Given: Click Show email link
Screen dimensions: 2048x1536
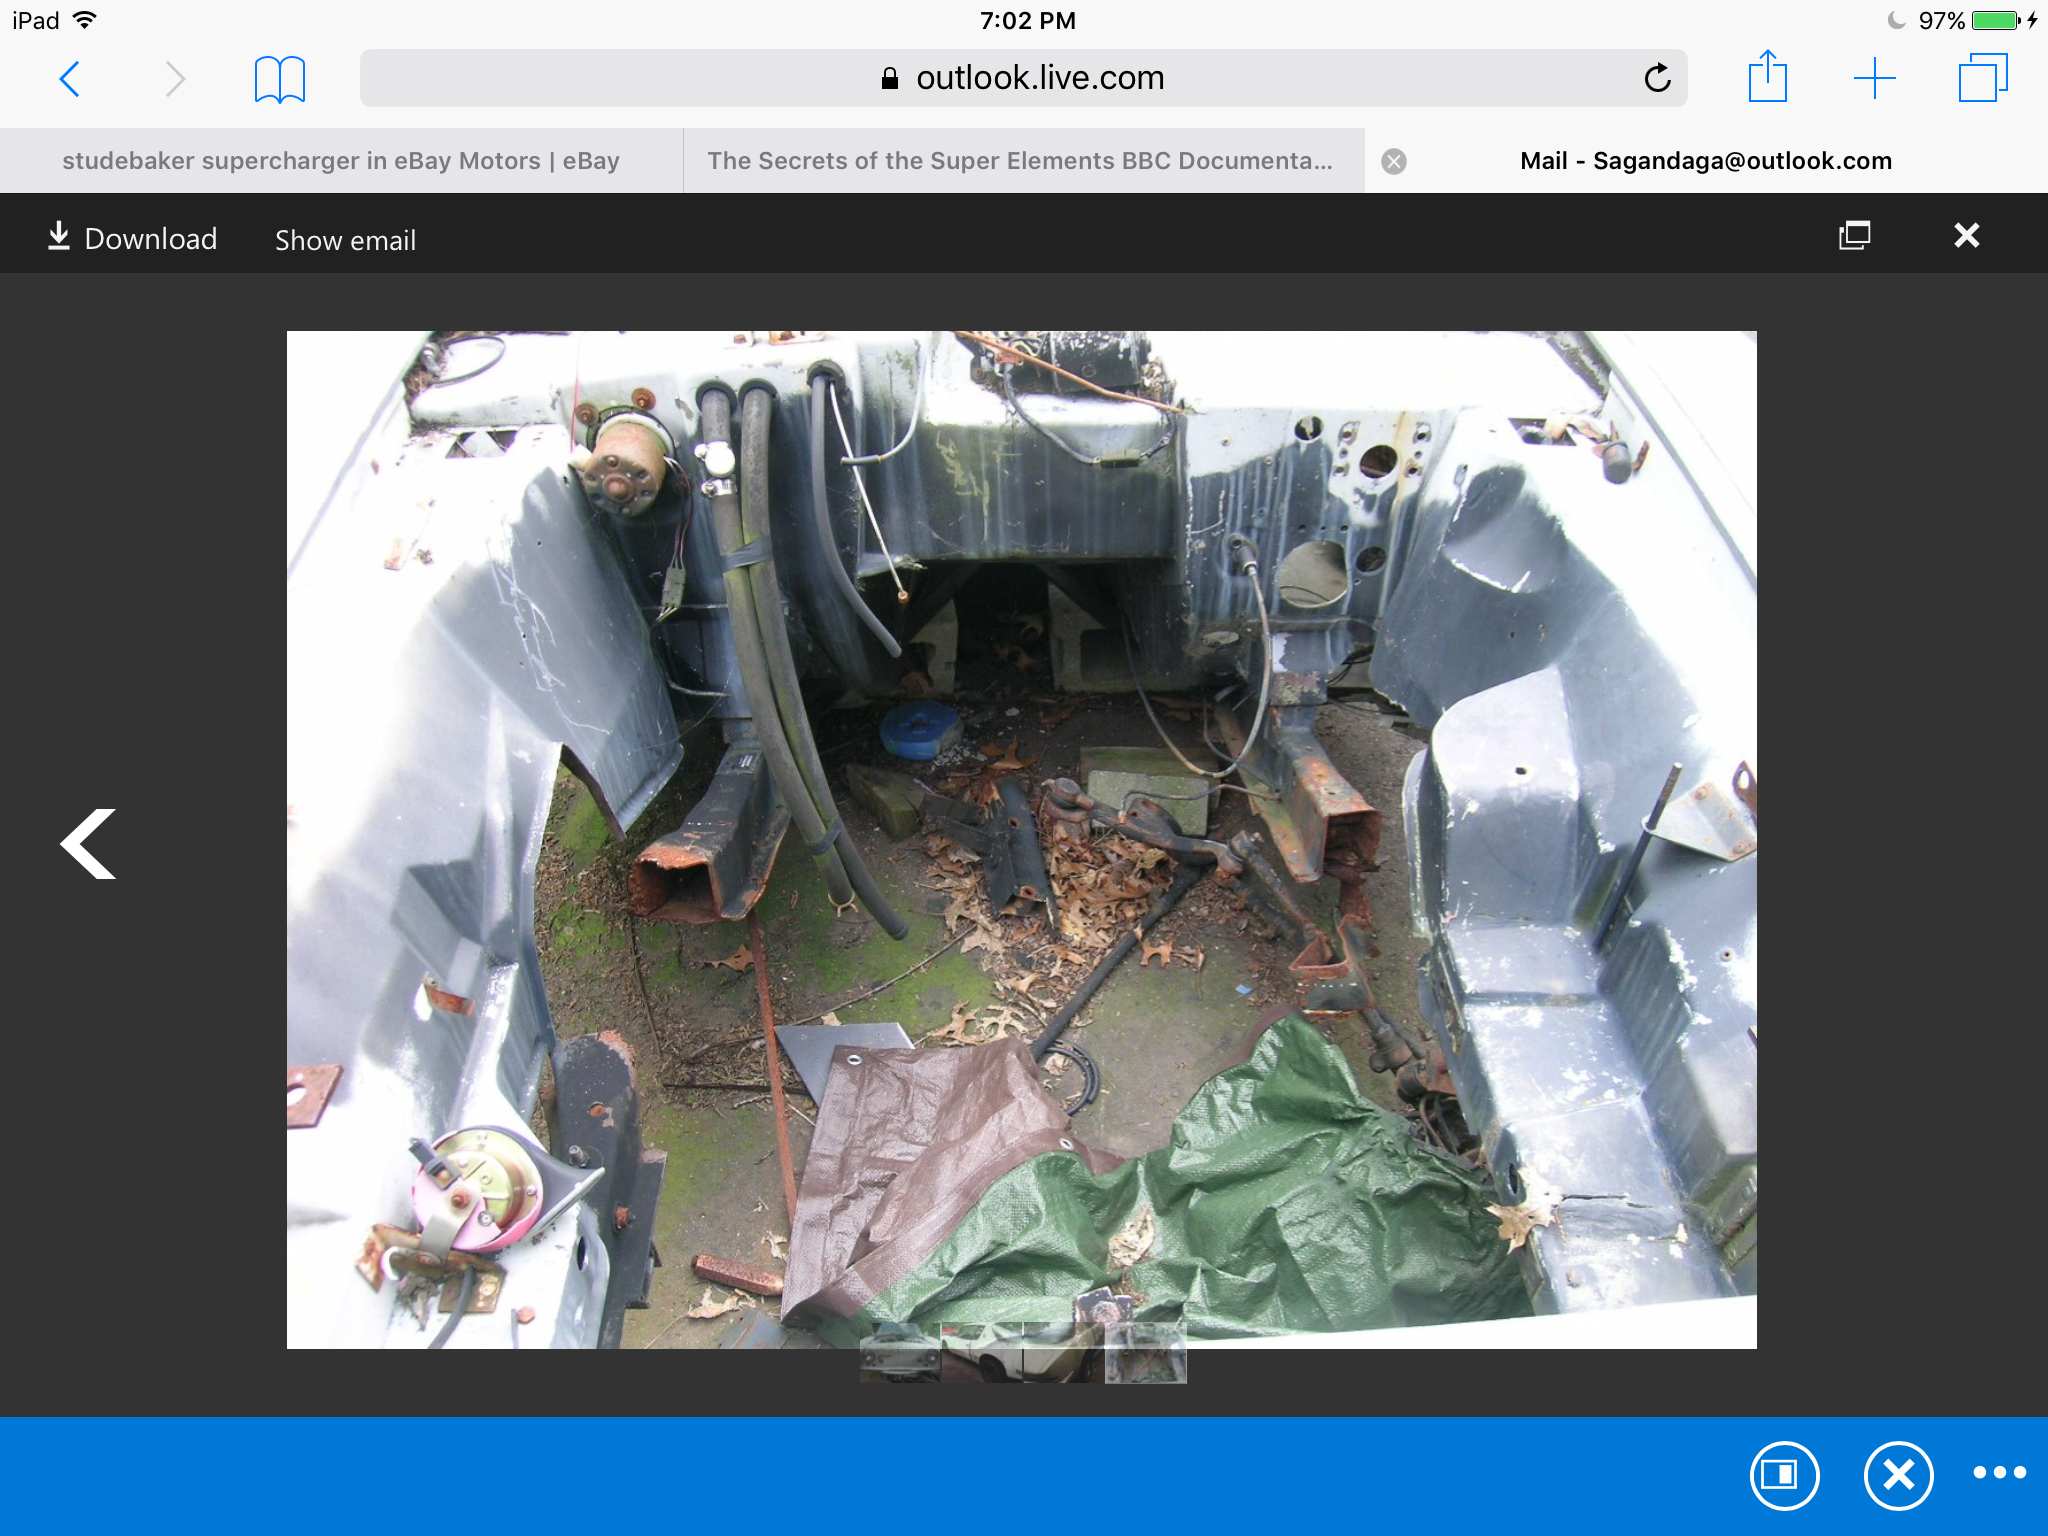Looking at the screenshot, I should pos(345,240).
